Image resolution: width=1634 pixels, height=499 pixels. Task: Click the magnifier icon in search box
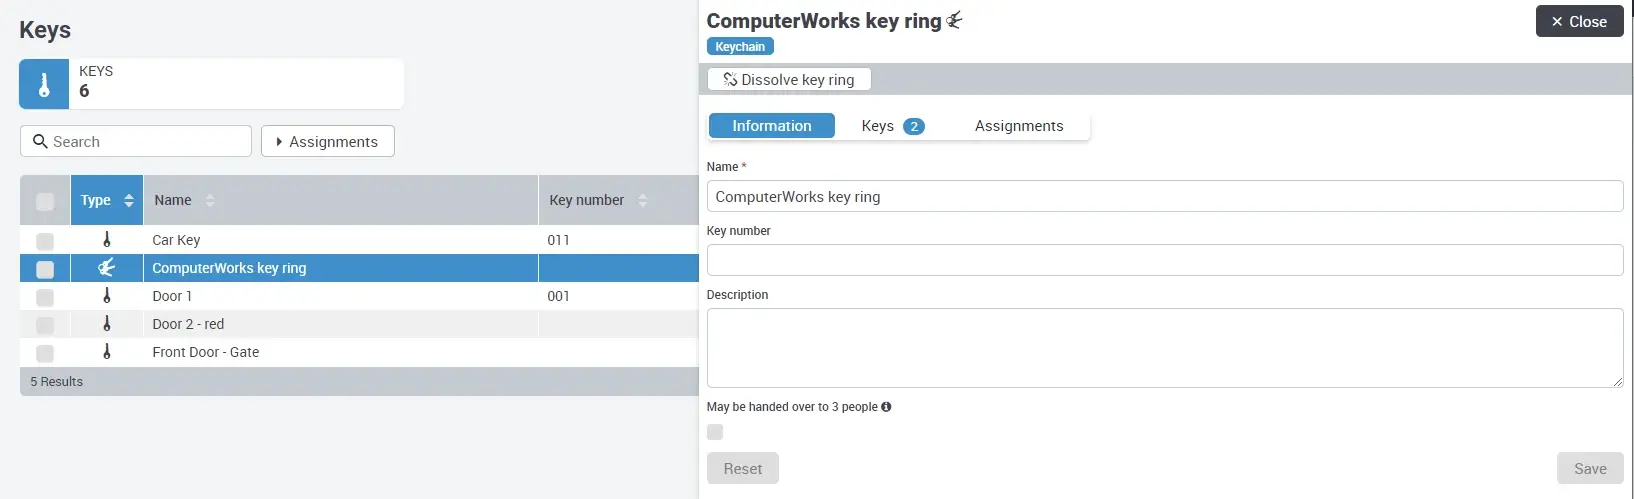point(40,141)
